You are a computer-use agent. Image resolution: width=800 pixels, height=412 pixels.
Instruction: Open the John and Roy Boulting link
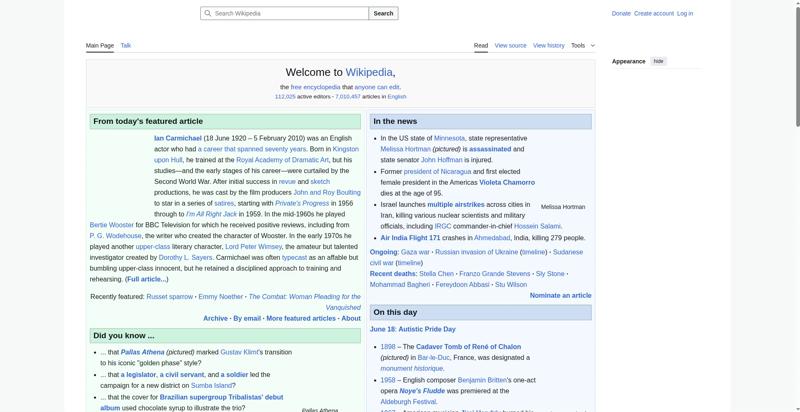pyautogui.click(x=327, y=193)
